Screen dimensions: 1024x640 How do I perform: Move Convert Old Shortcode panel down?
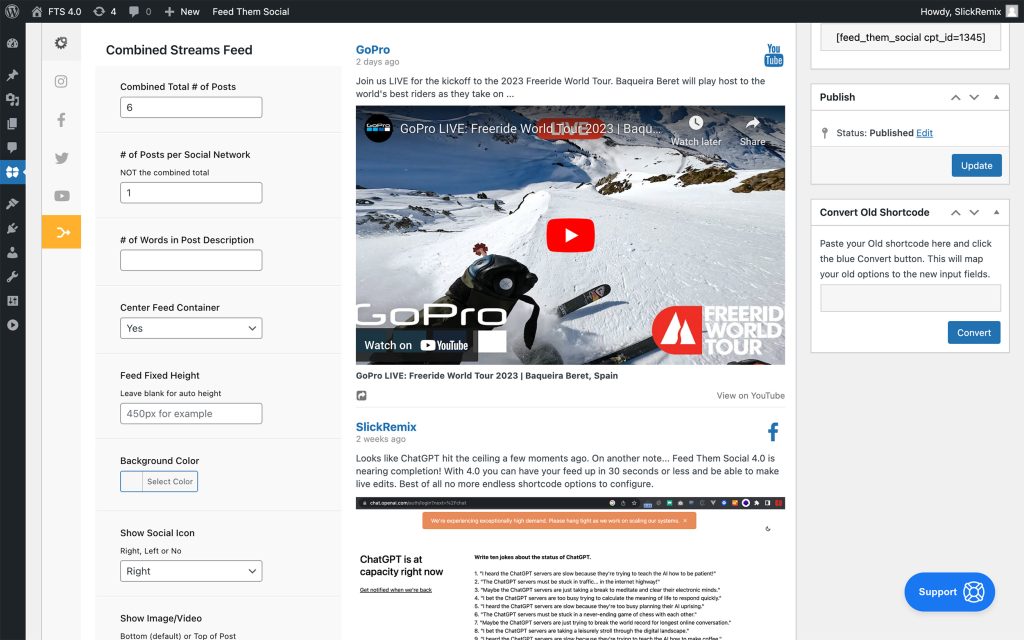click(x=974, y=212)
